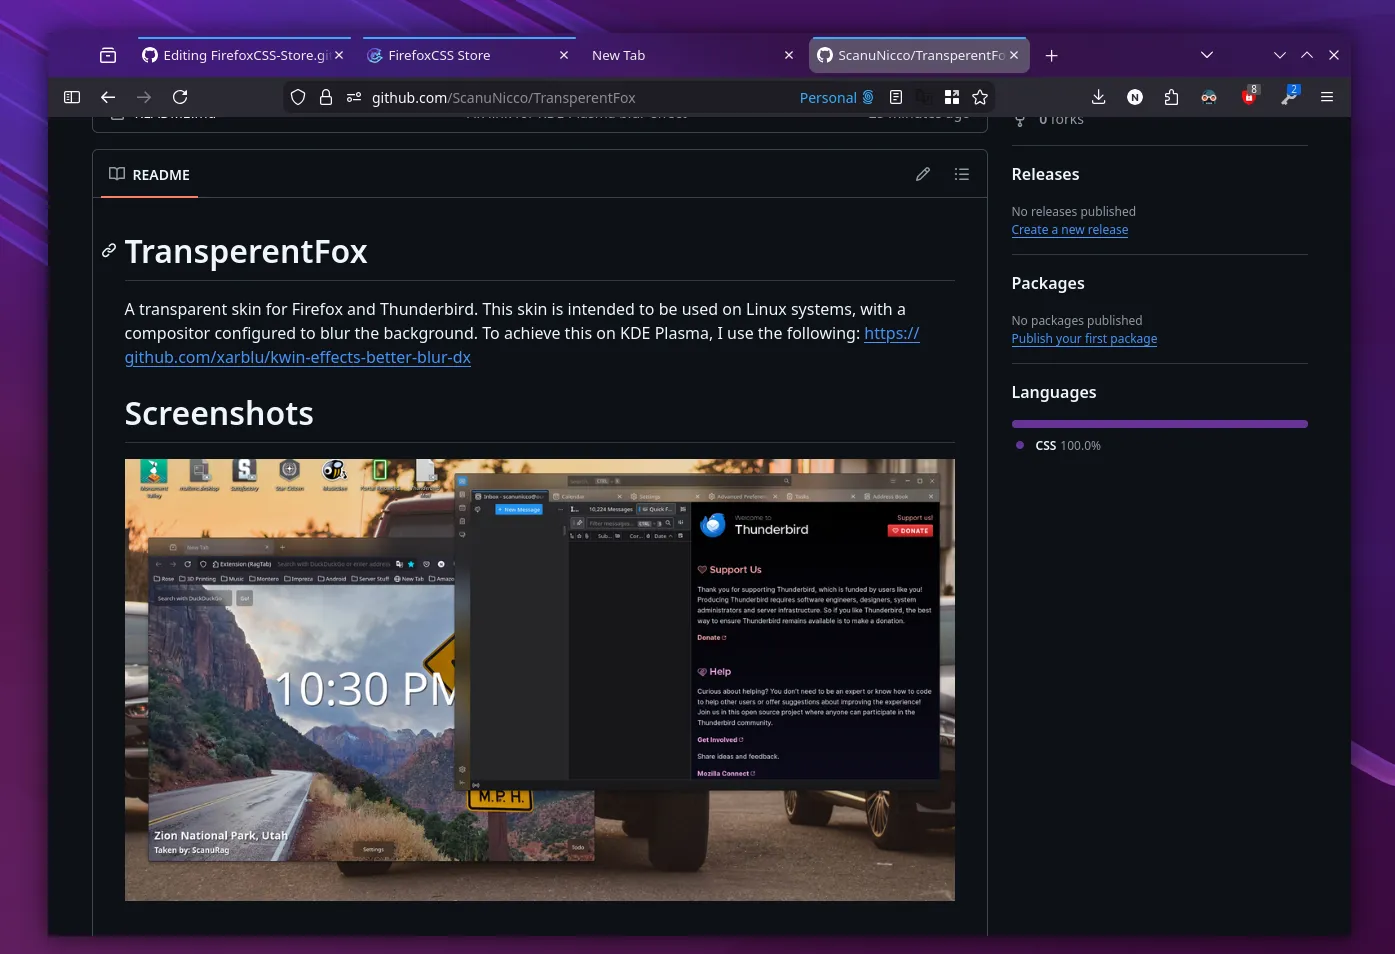
Task: Open the Firefox application hamburger menu
Action: click(1327, 97)
